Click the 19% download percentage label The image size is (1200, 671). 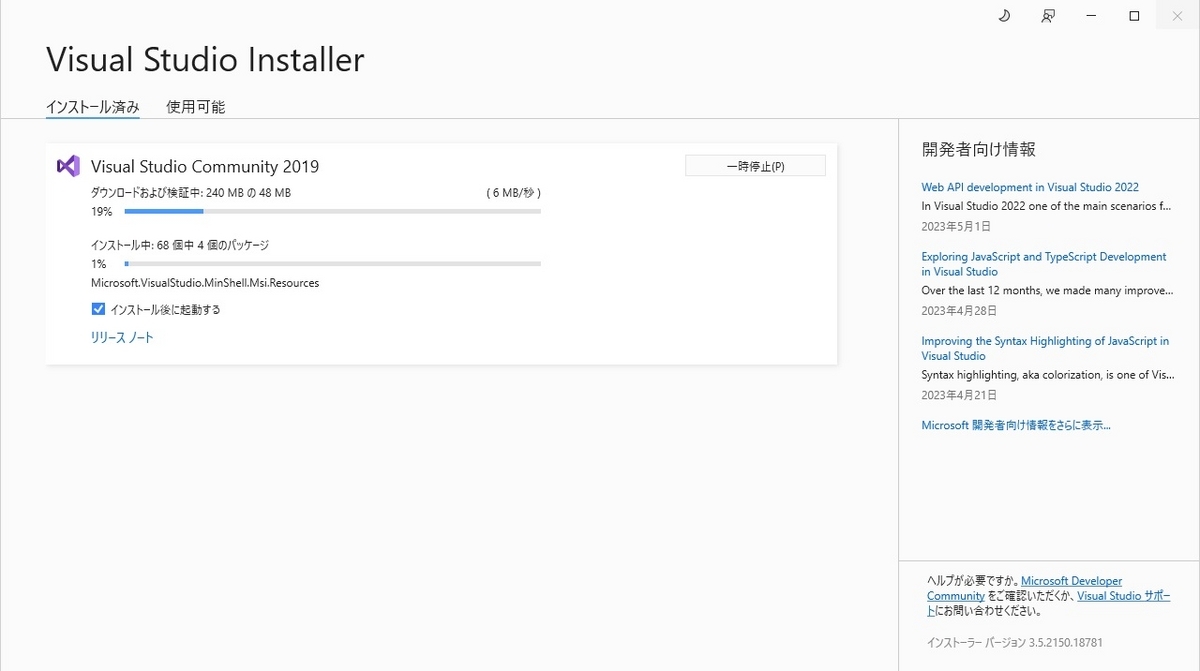[101, 212]
